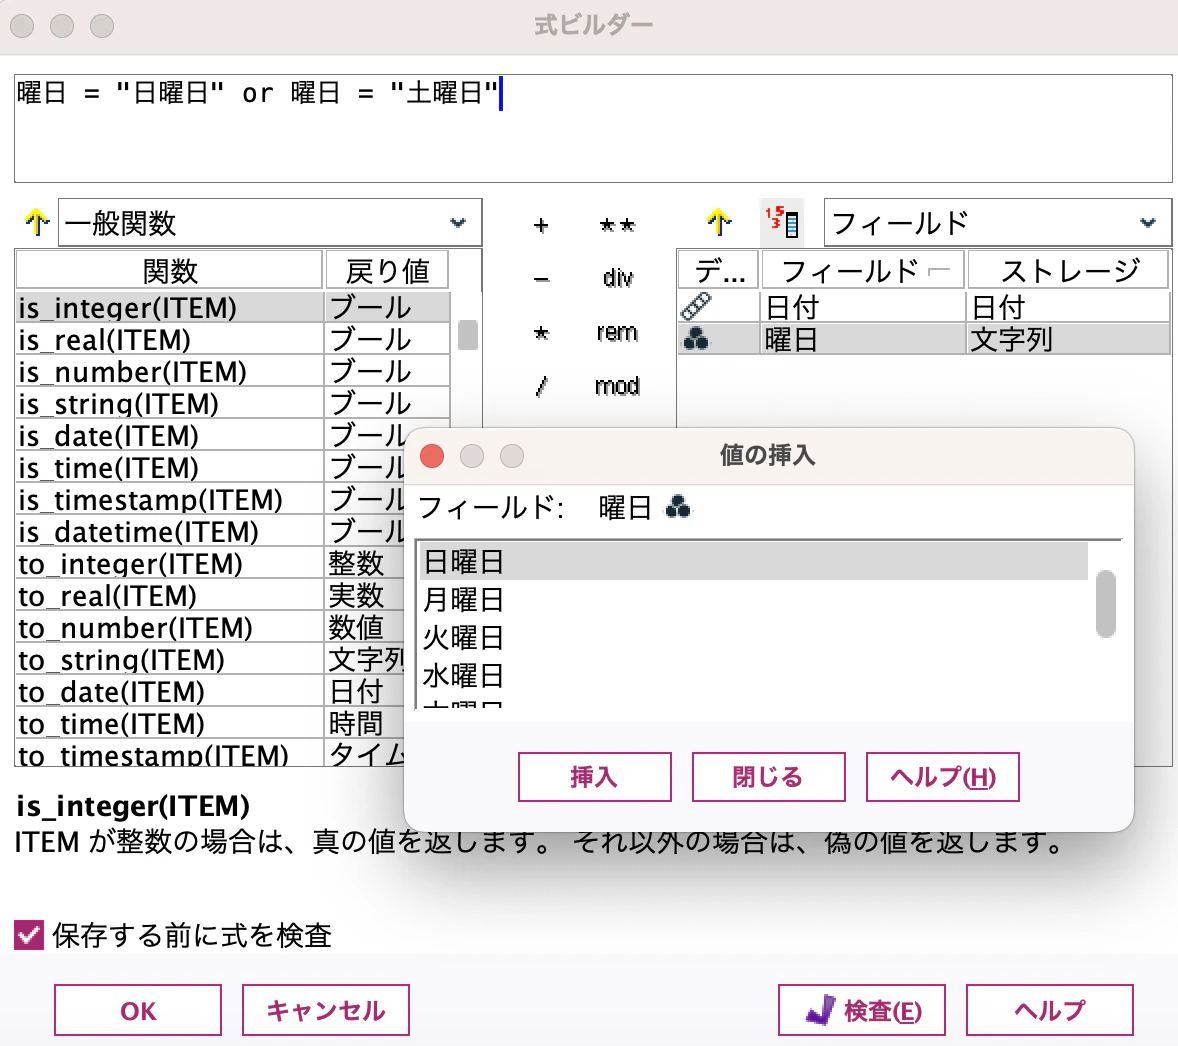Select the 日付 field row
The image size is (1178, 1046).
coord(924,307)
